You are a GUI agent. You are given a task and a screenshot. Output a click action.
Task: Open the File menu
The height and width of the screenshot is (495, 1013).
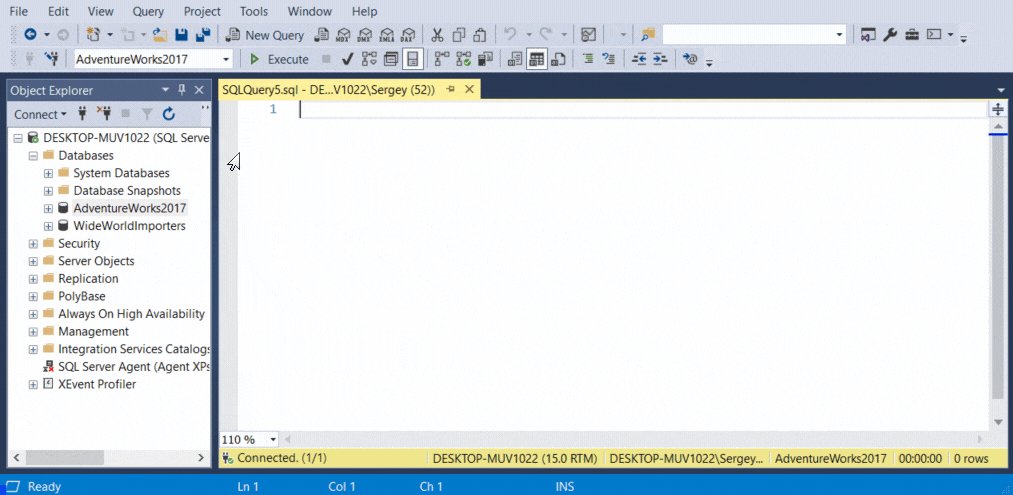[19, 11]
